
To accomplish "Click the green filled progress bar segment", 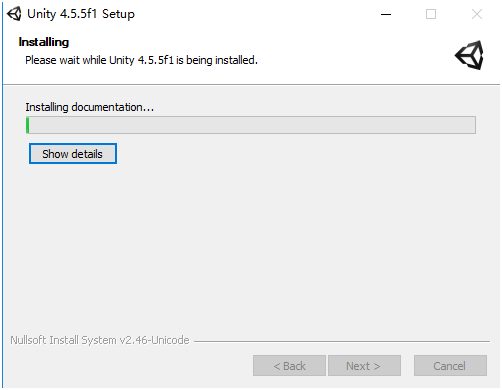I will coord(28,125).
